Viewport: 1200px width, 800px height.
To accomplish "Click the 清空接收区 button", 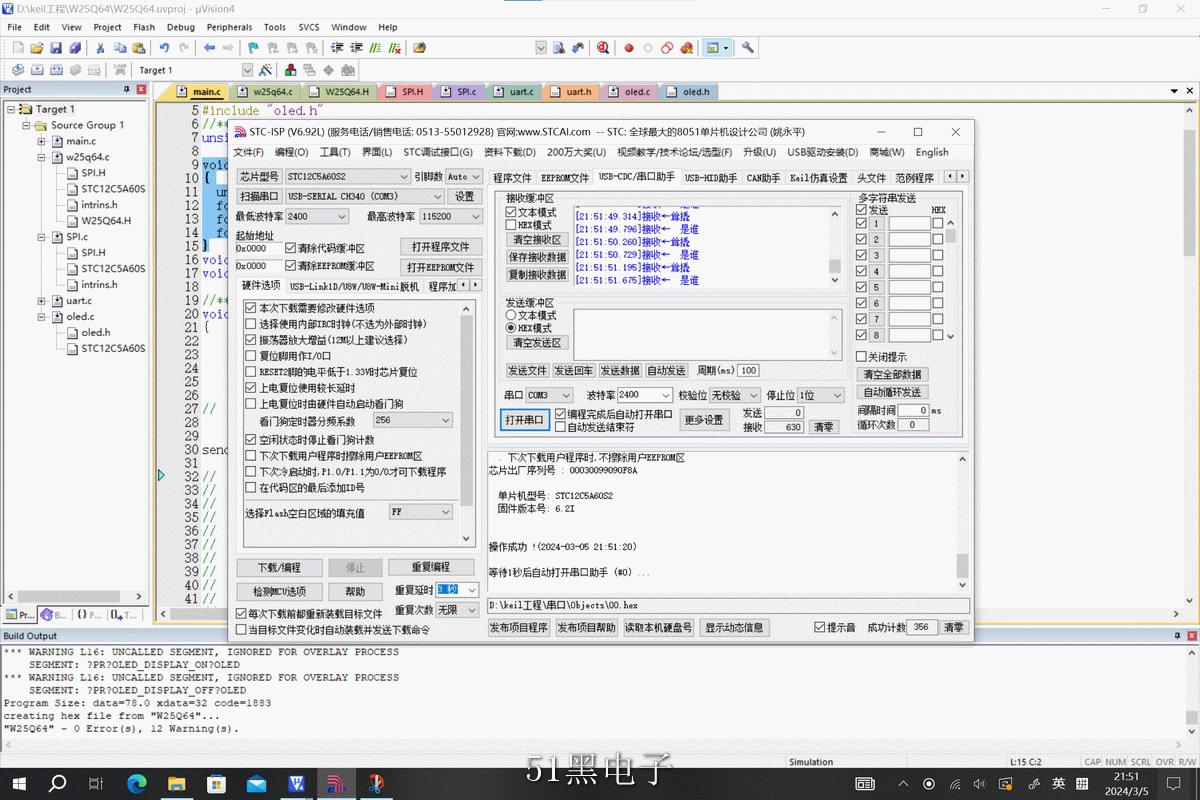I will (538, 240).
